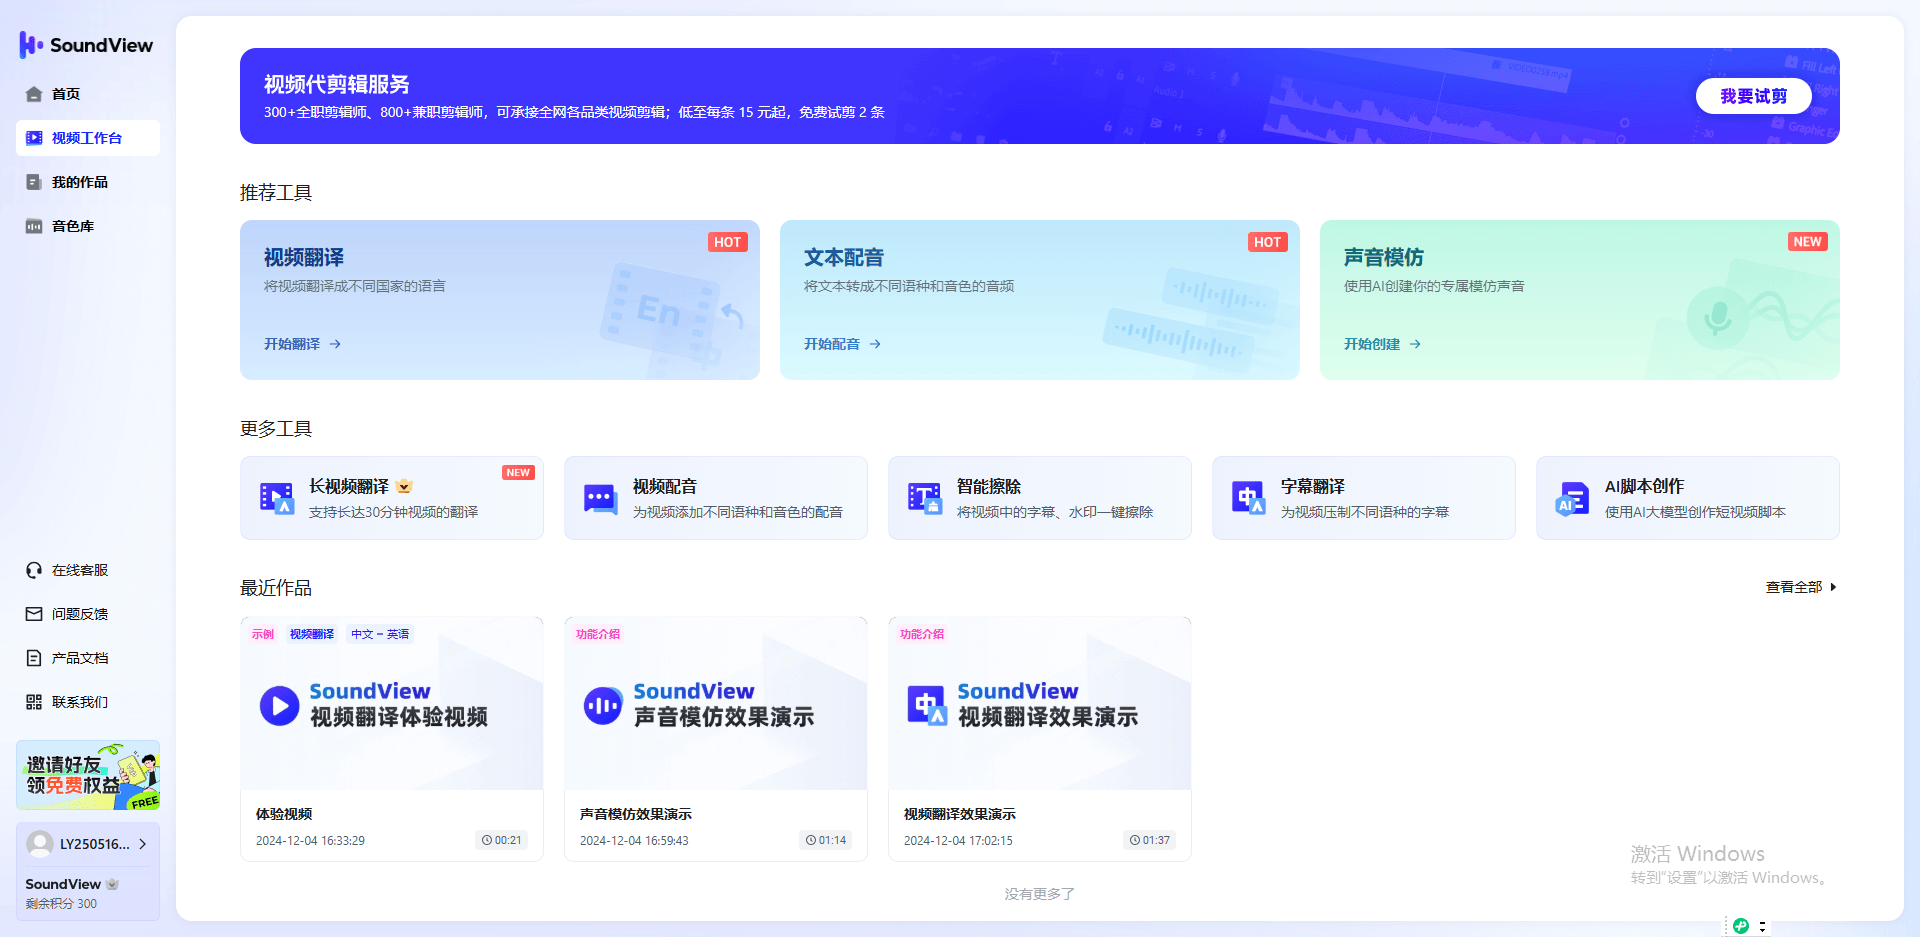Expand the LY250516 account chevron

pyautogui.click(x=143, y=844)
